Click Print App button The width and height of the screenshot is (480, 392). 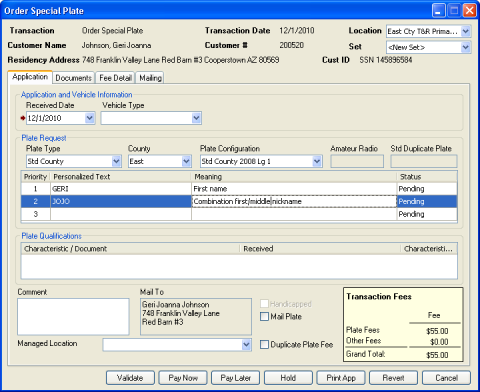pyautogui.click(x=341, y=378)
